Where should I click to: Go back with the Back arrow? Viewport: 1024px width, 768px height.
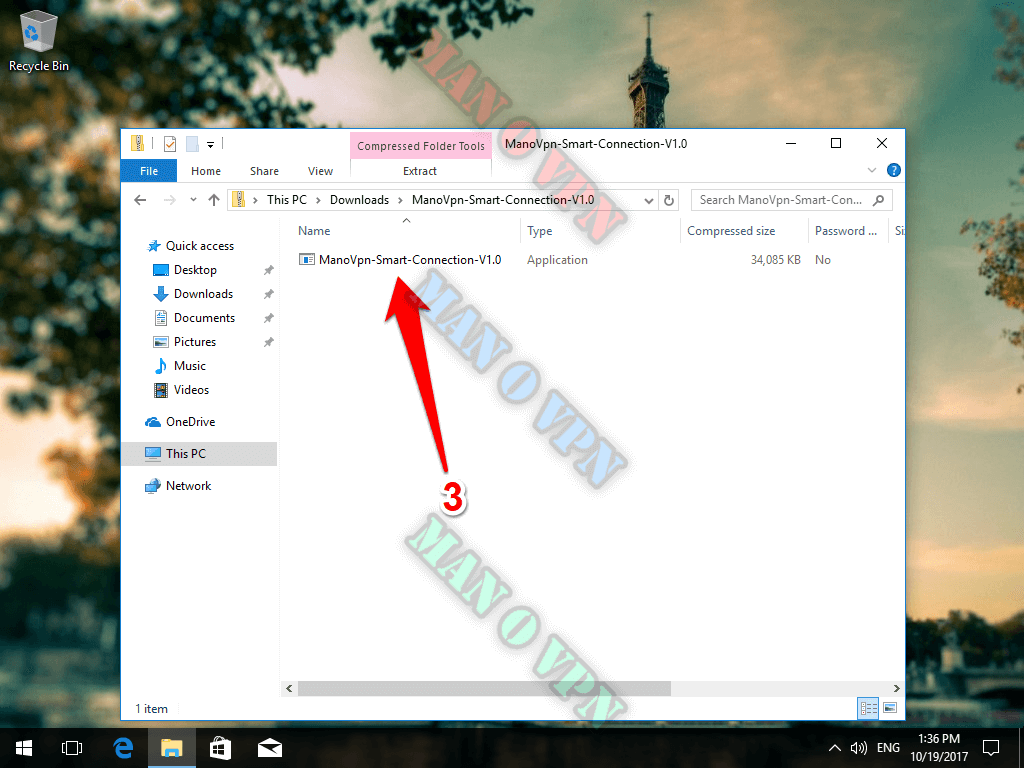point(140,200)
